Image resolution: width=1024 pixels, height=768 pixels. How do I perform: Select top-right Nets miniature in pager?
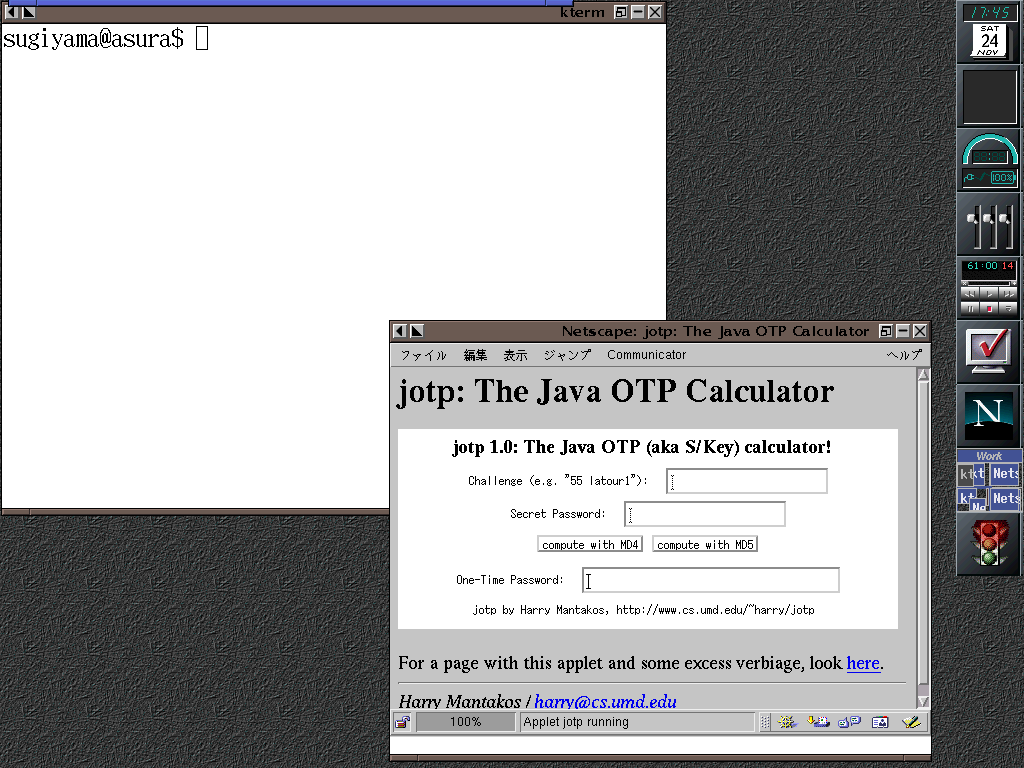1004,473
